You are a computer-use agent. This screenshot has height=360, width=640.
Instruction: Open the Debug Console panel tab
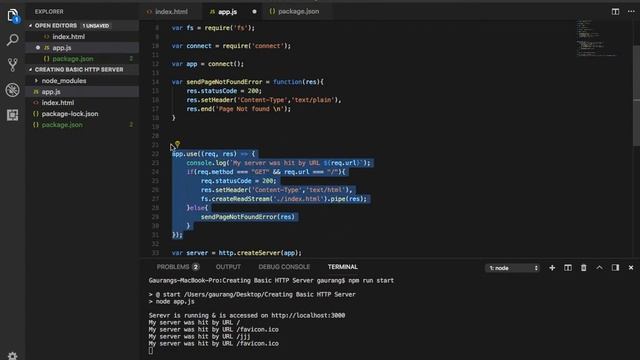tap(284, 267)
